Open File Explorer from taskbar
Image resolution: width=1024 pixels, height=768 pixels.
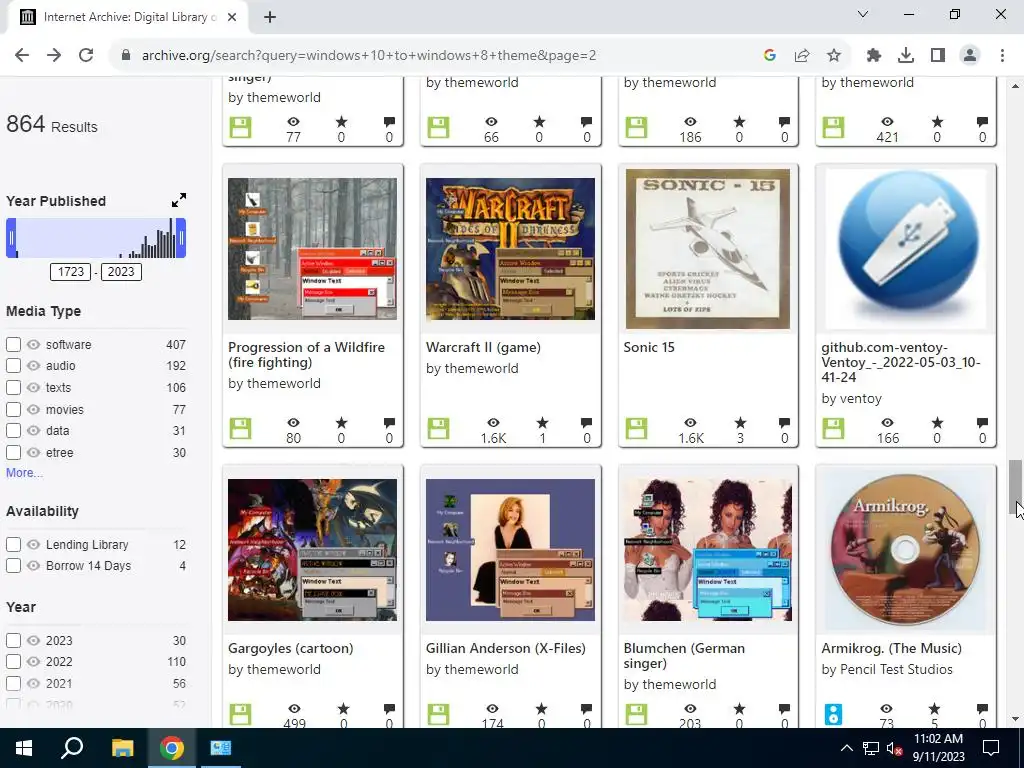122,748
